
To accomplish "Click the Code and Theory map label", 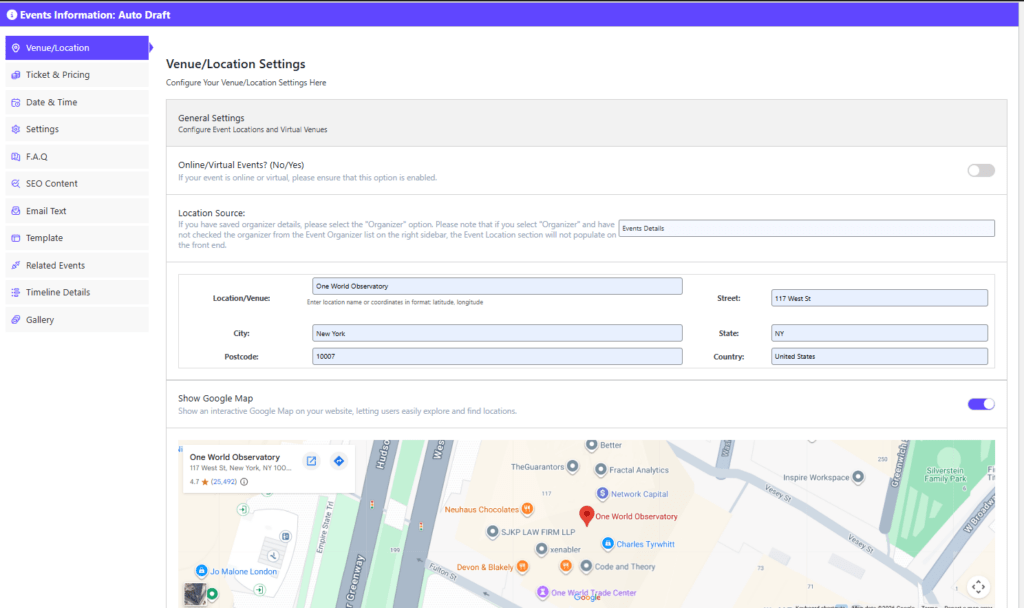I will (x=624, y=566).
